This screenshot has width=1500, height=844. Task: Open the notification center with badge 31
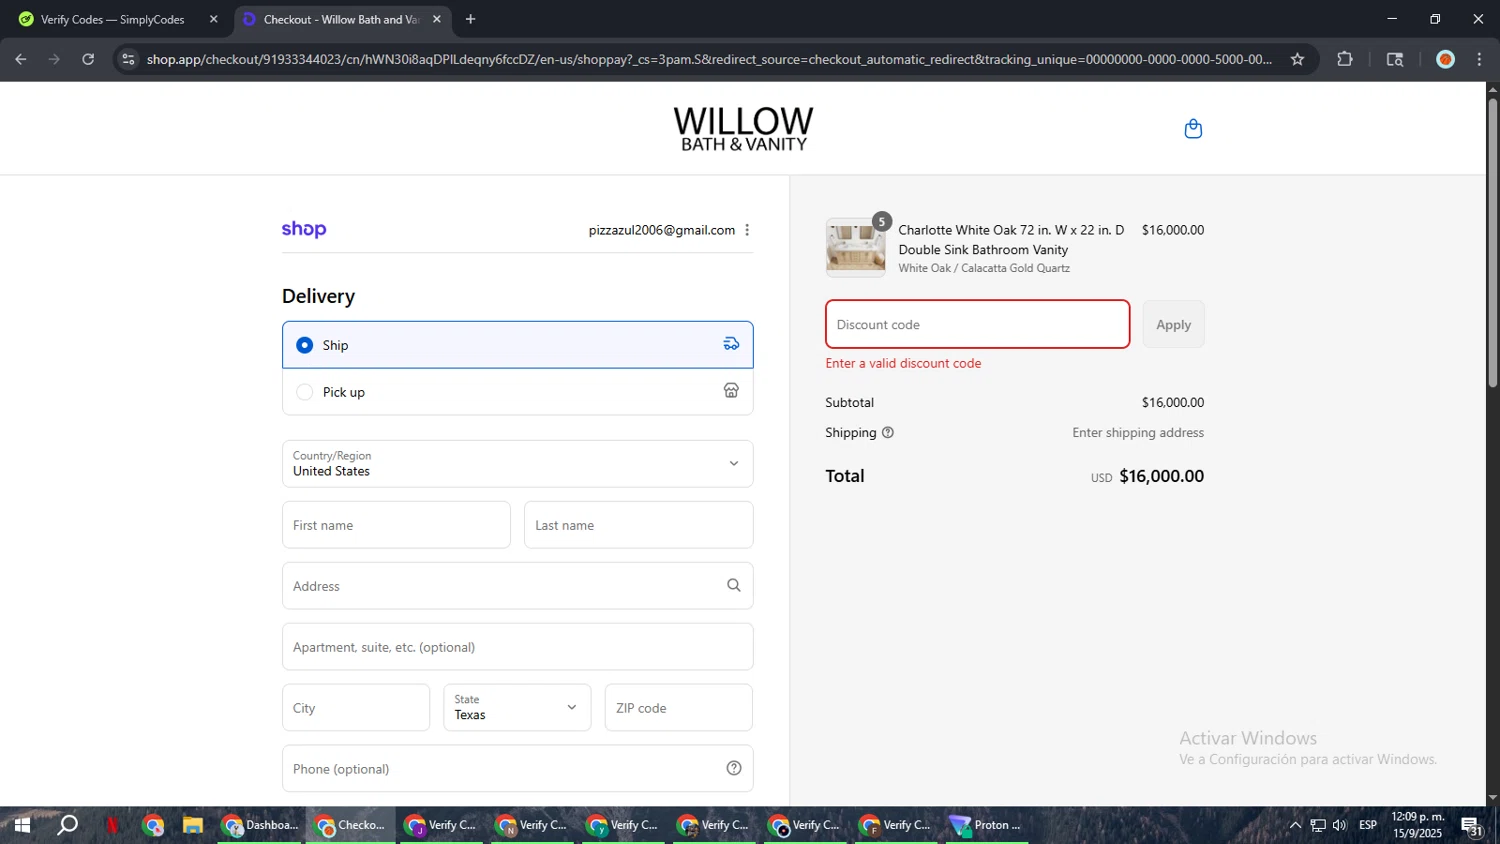tap(1472, 827)
